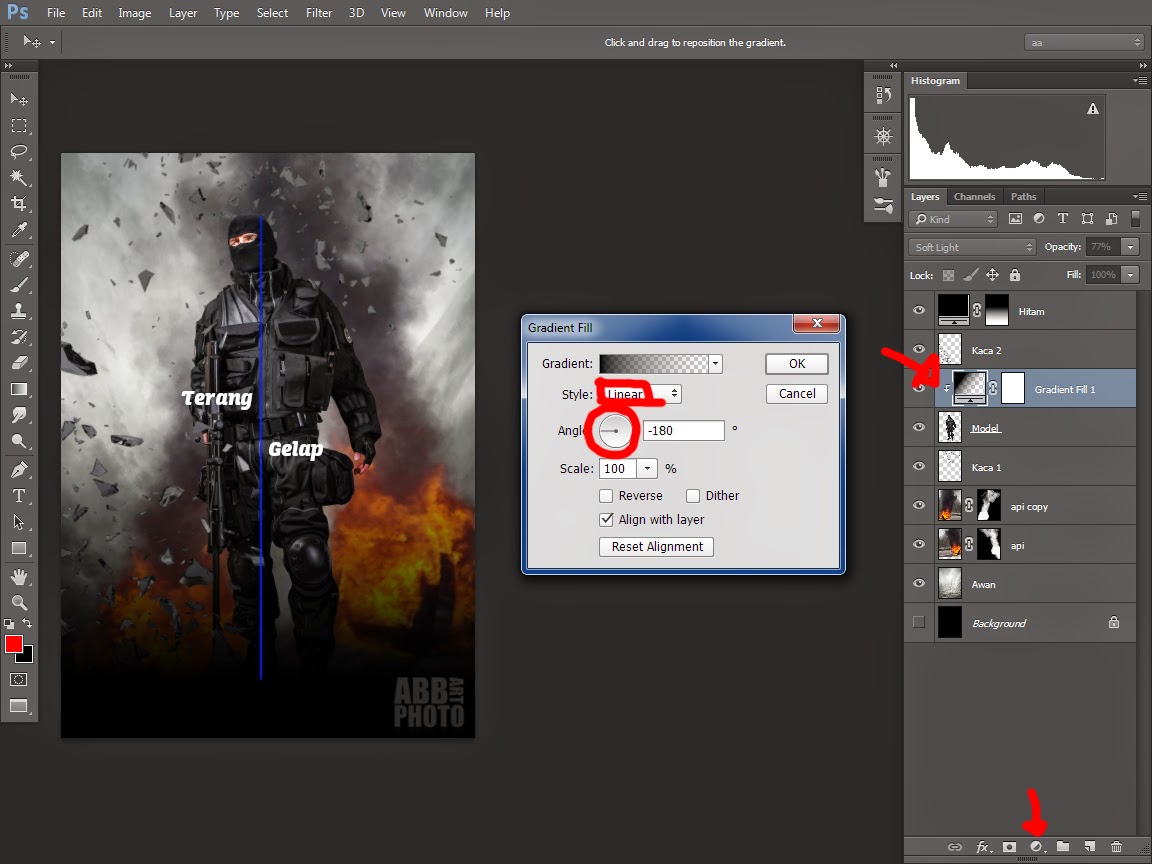Expand the Scale value dropdown arrow

pyautogui.click(x=648, y=469)
